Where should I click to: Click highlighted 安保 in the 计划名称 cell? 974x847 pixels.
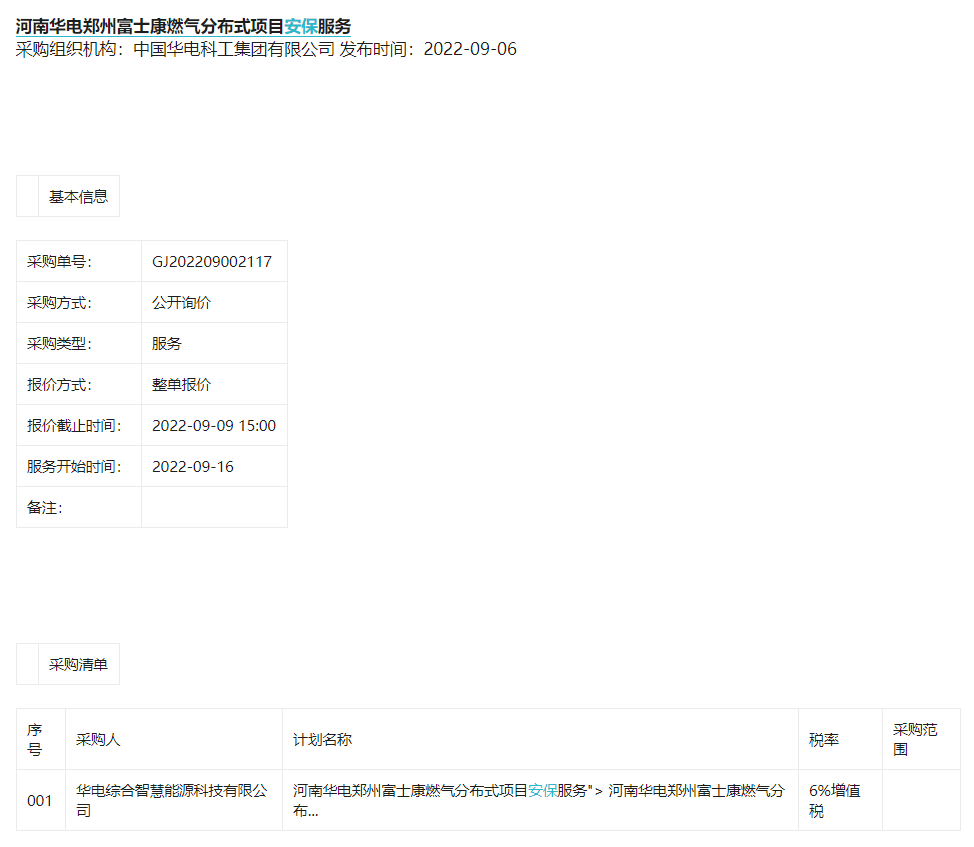[543, 790]
